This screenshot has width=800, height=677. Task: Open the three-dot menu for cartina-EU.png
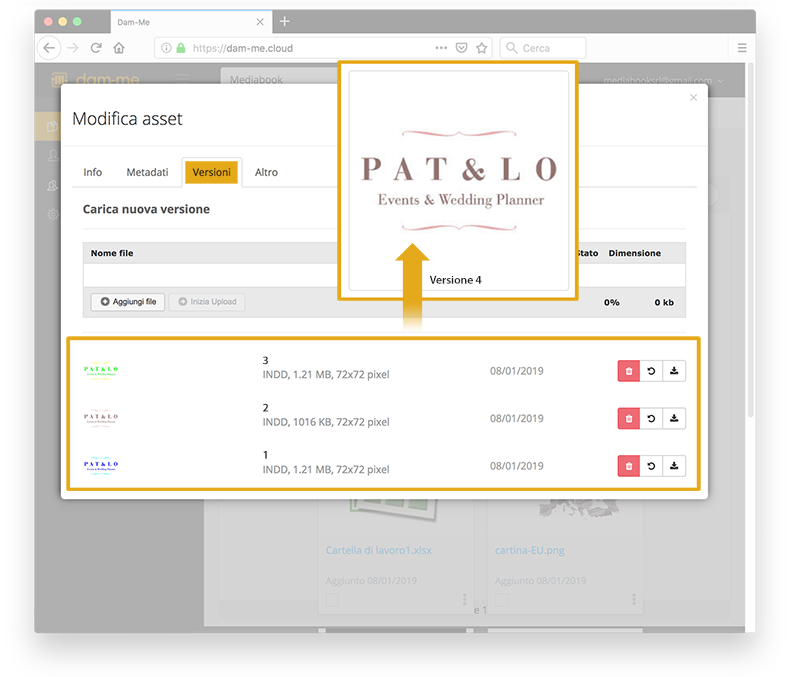[633, 600]
